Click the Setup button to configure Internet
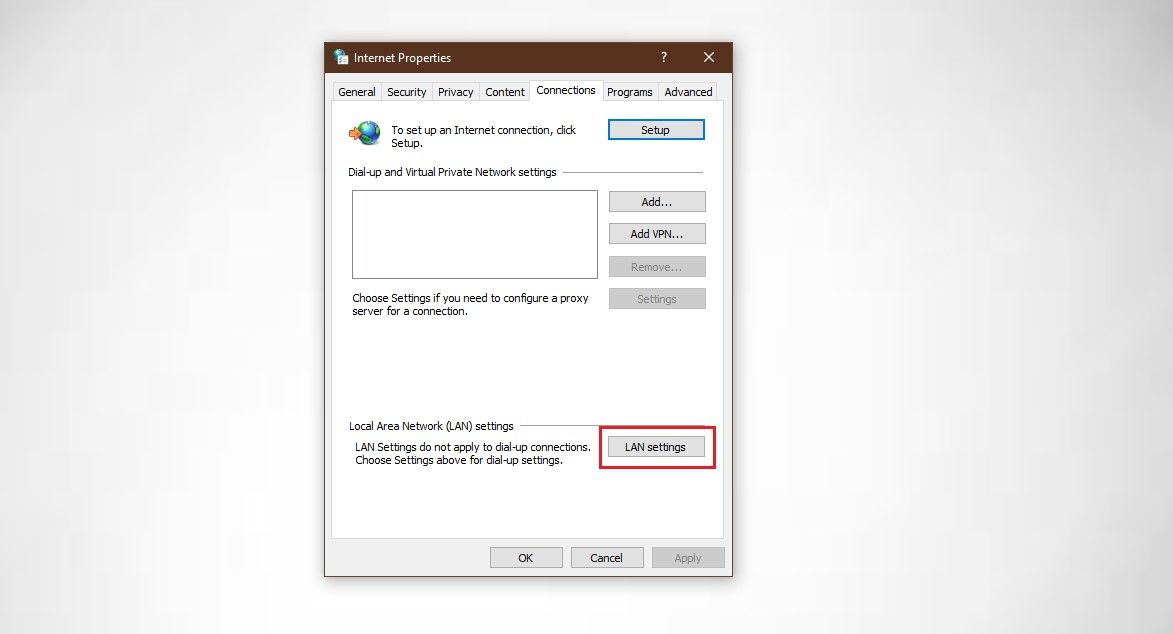This screenshot has width=1173, height=634. tap(655, 129)
